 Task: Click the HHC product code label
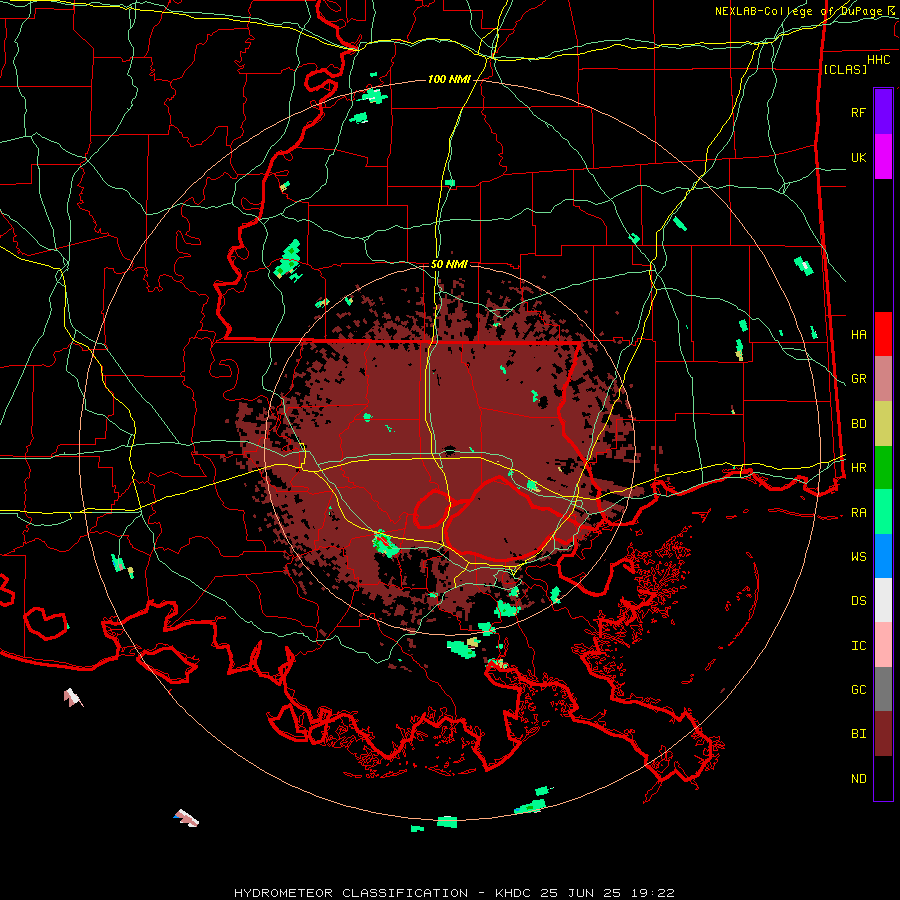(879, 60)
